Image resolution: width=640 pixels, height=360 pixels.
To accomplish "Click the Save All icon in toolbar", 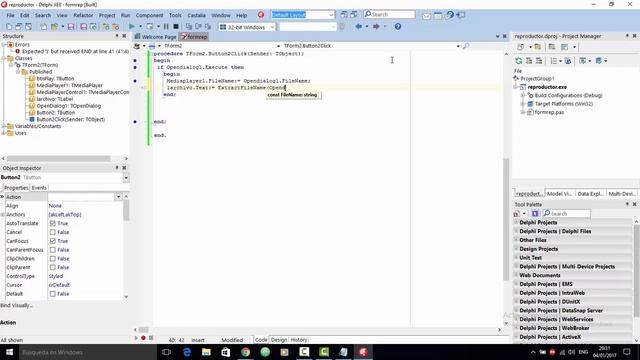I will [x=83, y=27].
